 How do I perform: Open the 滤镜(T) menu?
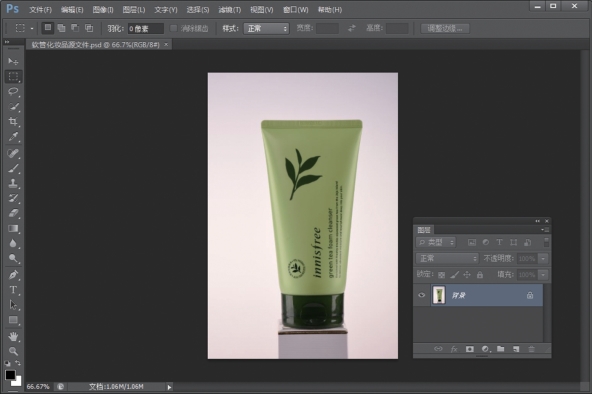(x=230, y=9)
